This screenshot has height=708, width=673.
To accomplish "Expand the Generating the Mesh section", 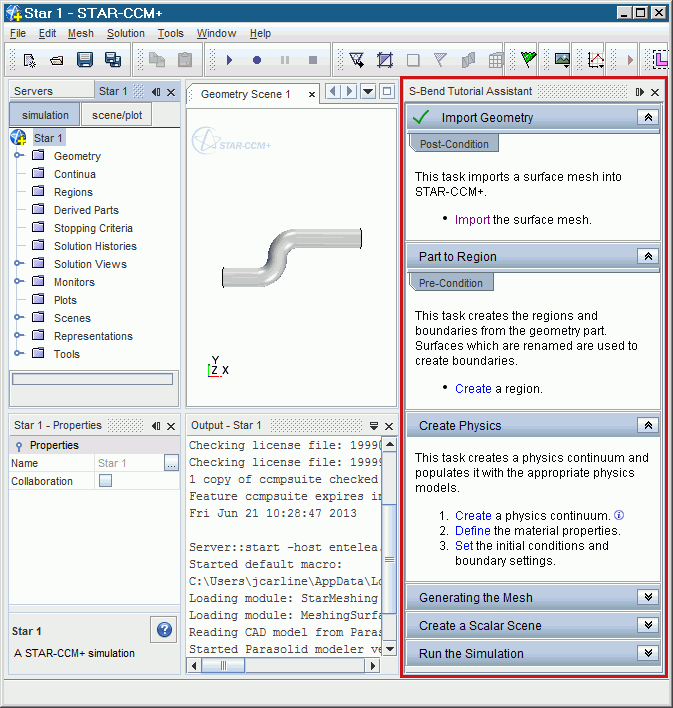I will 649,598.
